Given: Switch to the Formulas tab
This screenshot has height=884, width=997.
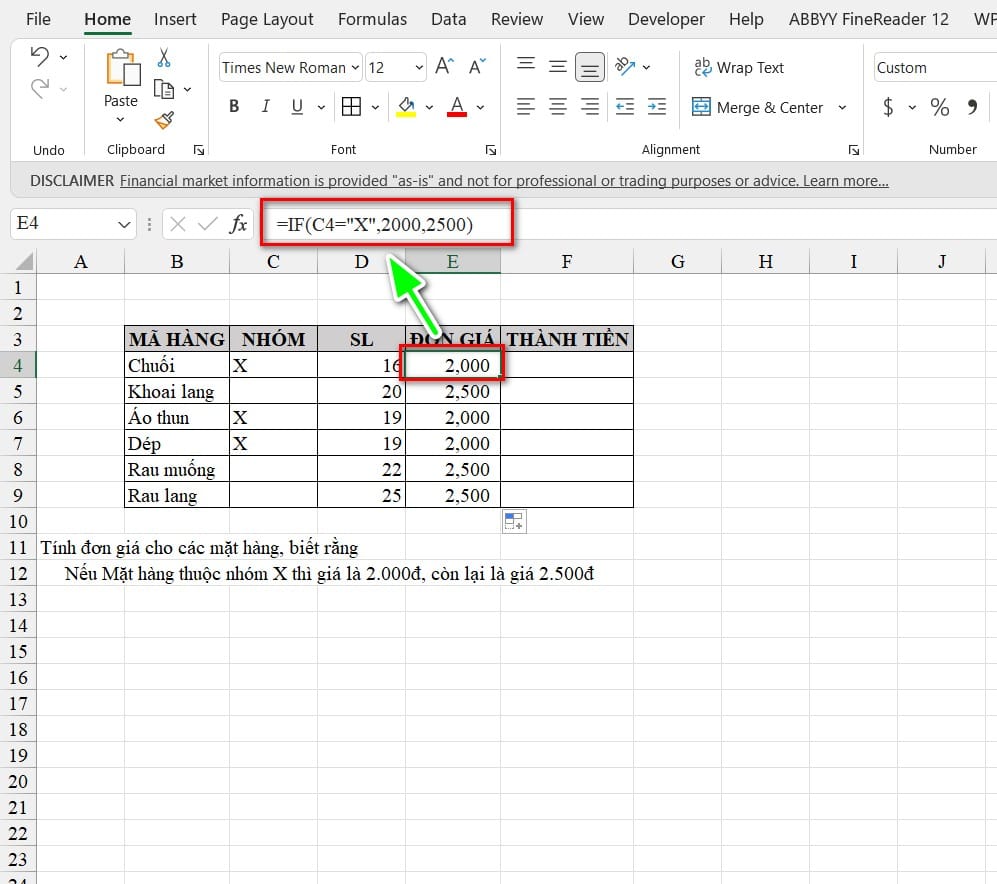Looking at the screenshot, I should pos(372,19).
